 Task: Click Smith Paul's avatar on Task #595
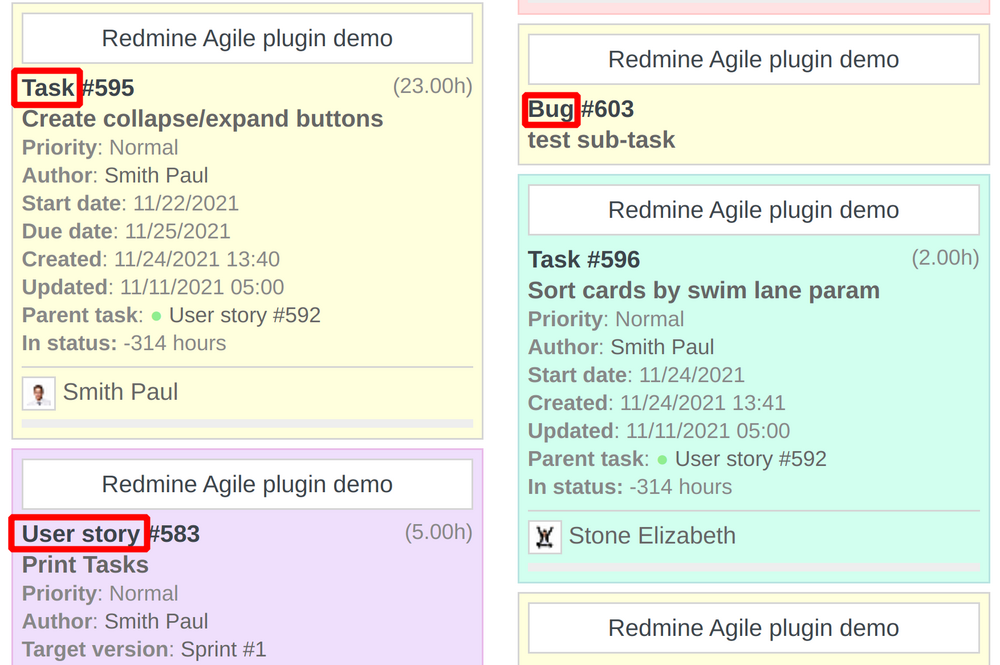coord(38,393)
